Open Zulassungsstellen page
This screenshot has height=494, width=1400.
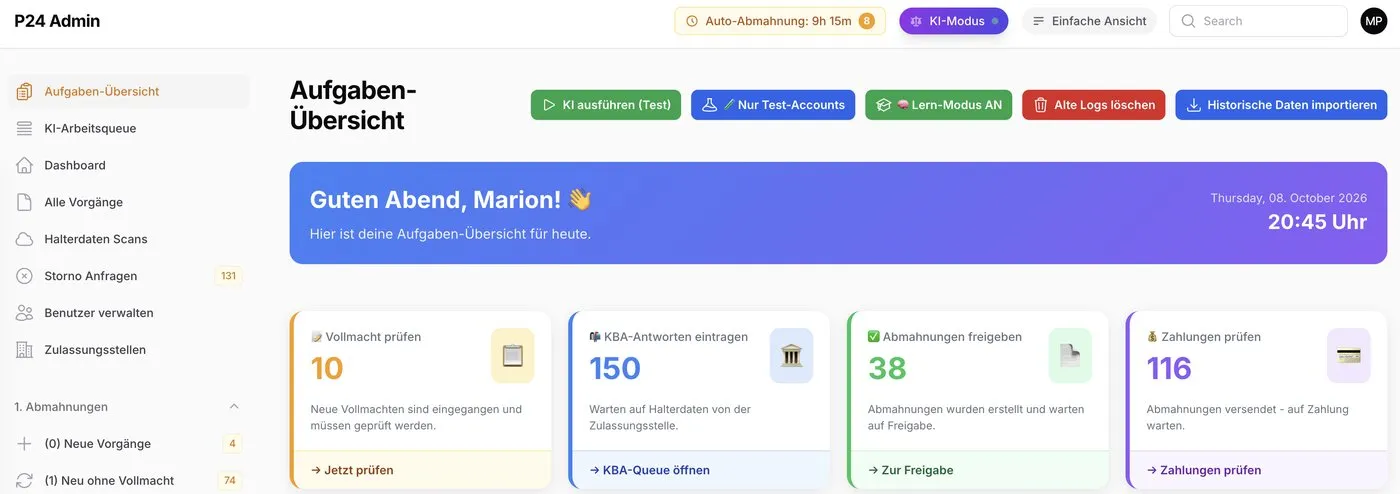(x=128, y=350)
